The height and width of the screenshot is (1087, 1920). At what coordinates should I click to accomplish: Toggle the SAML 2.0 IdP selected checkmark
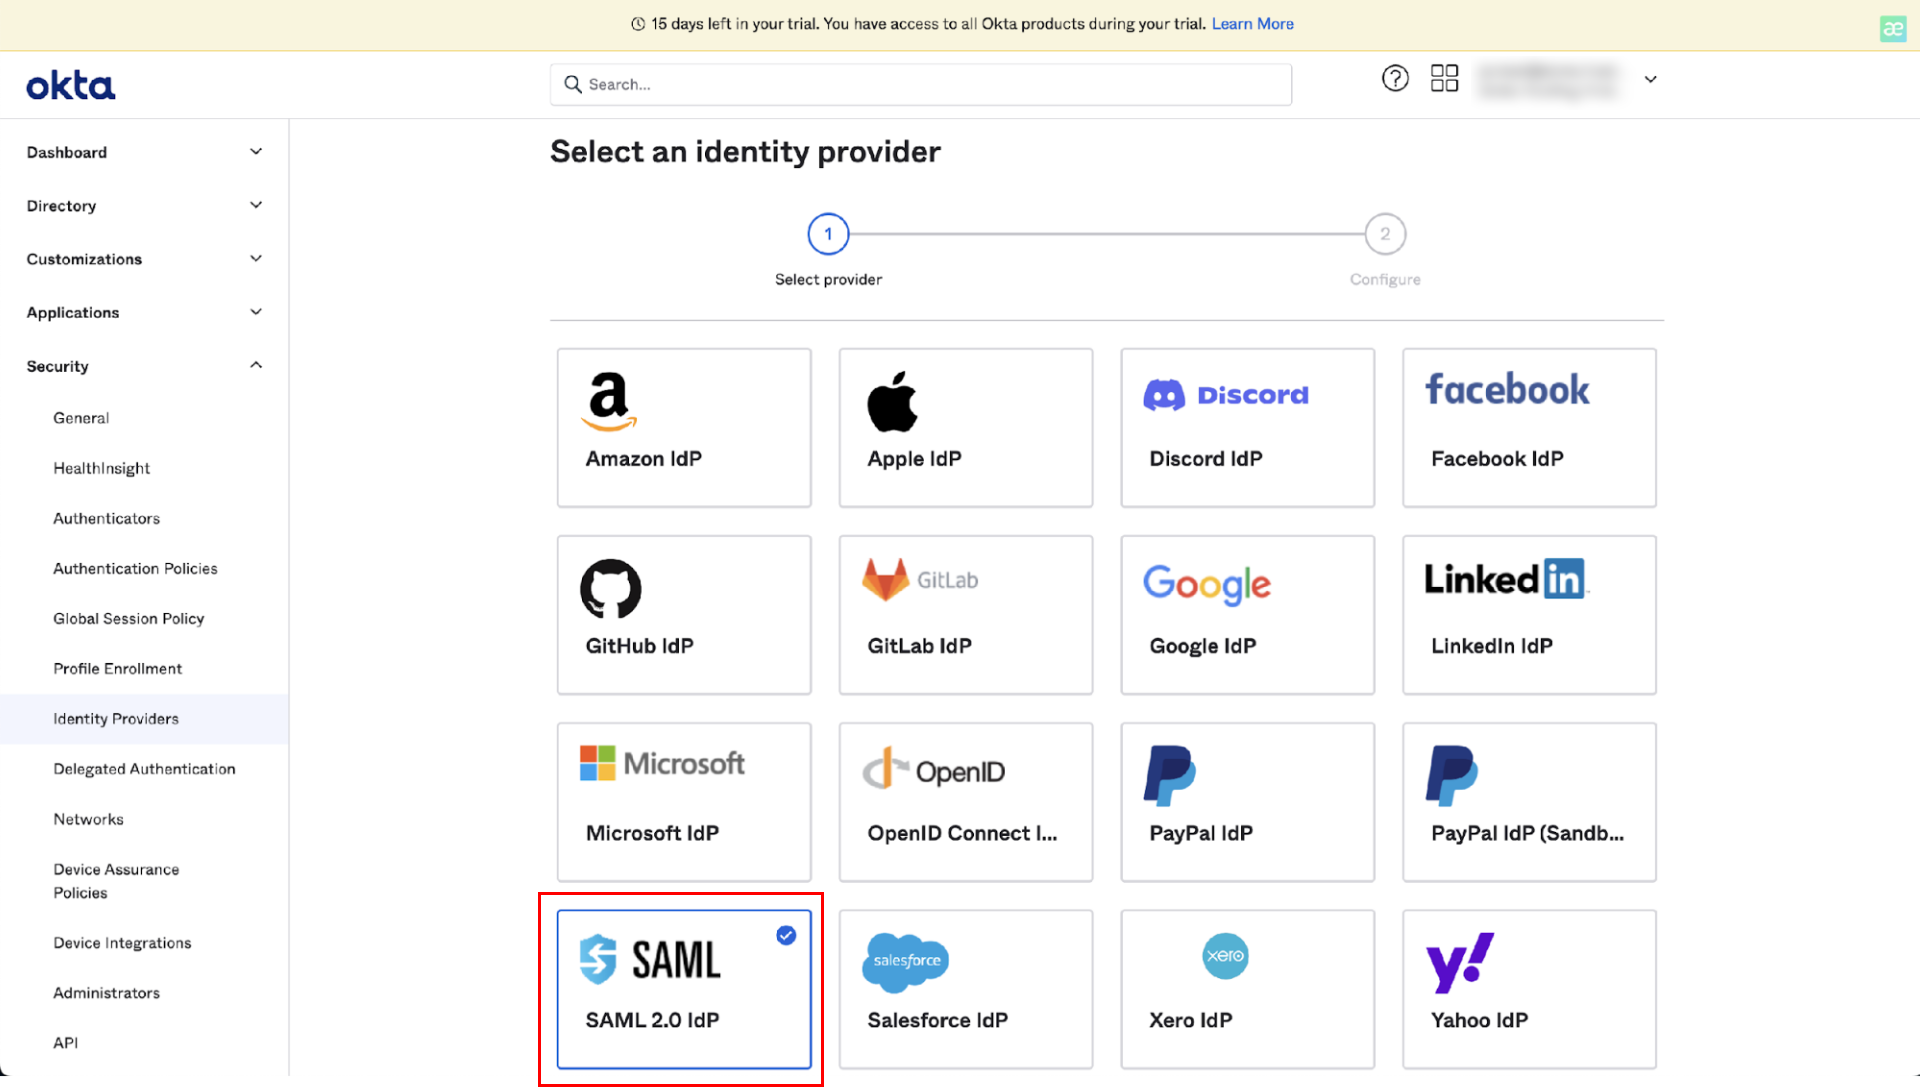786,935
